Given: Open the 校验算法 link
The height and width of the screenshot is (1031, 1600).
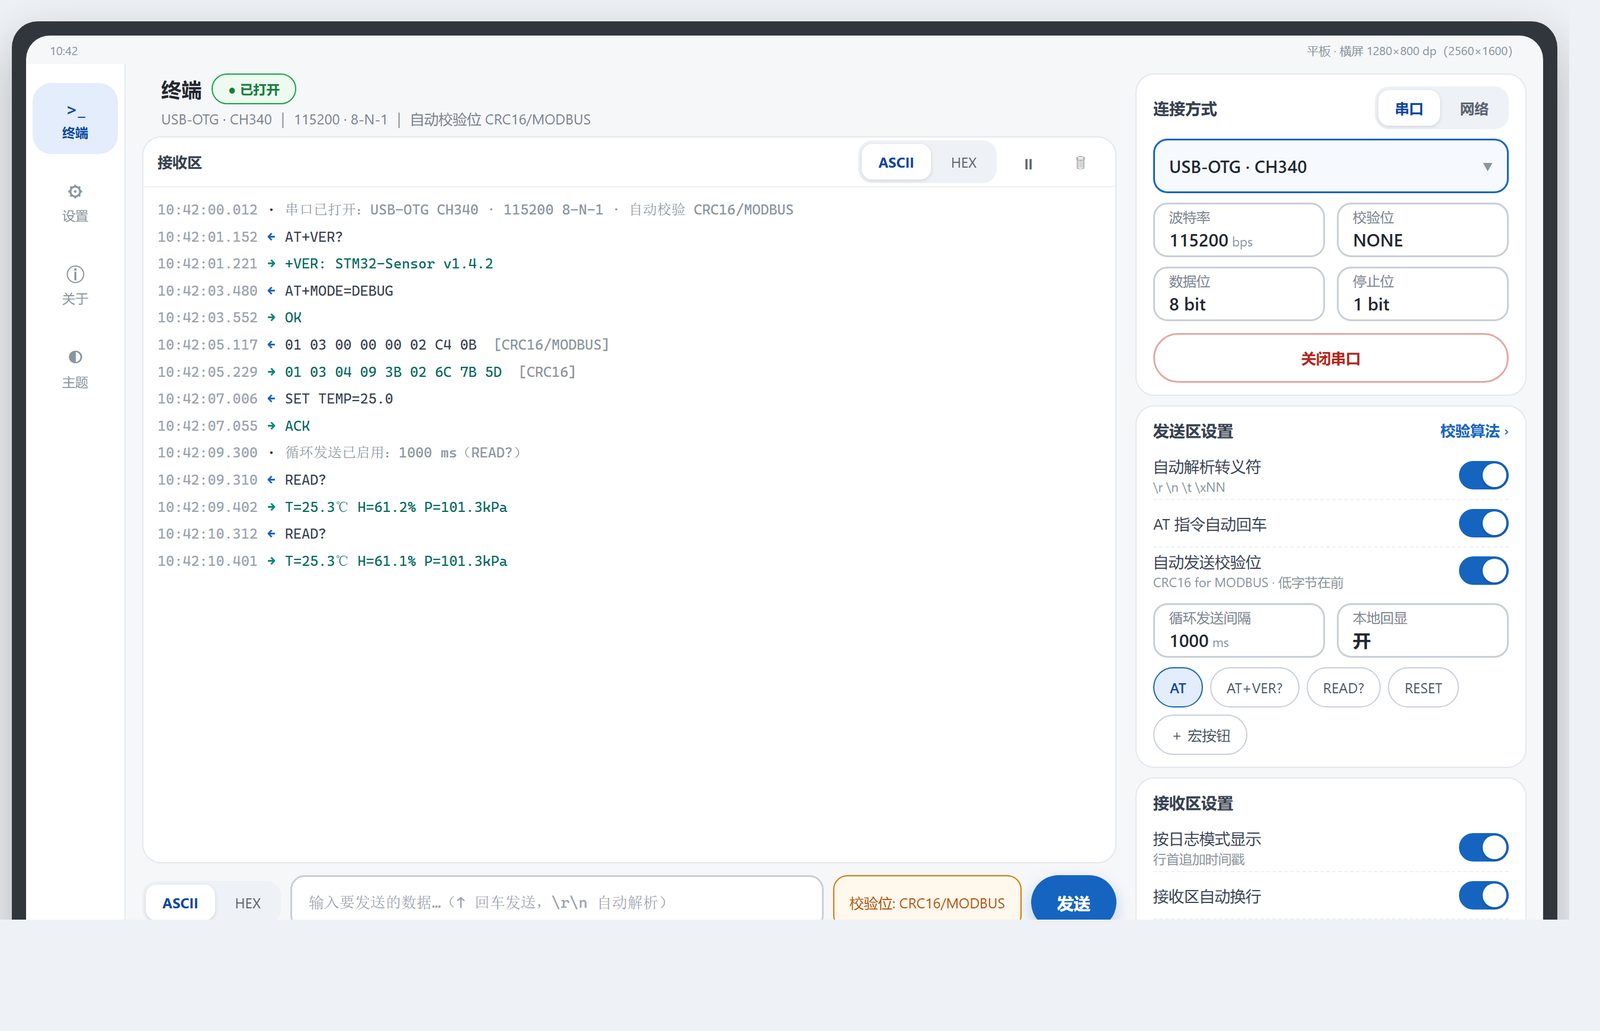Looking at the screenshot, I should point(1474,431).
